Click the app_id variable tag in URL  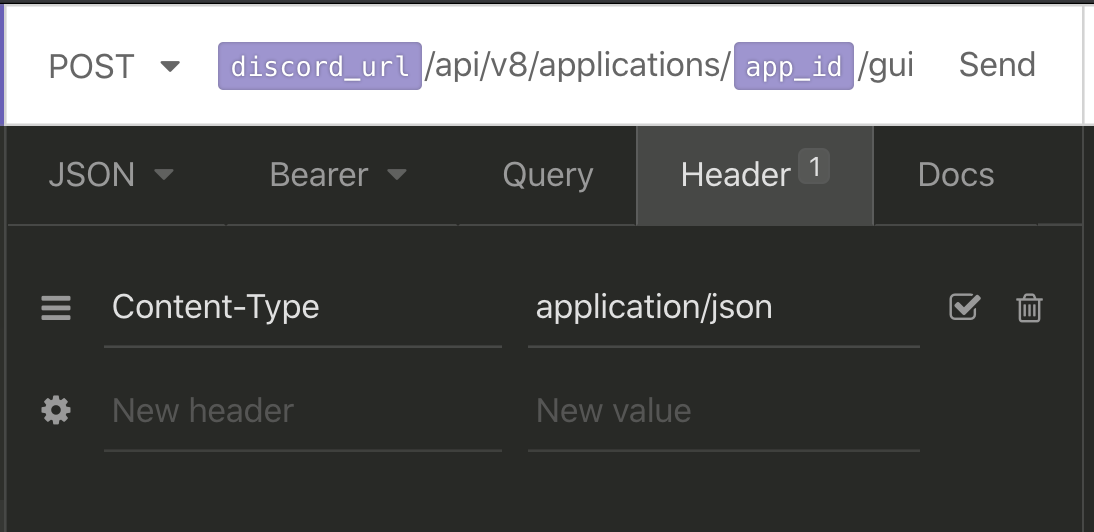pos(793,66)
